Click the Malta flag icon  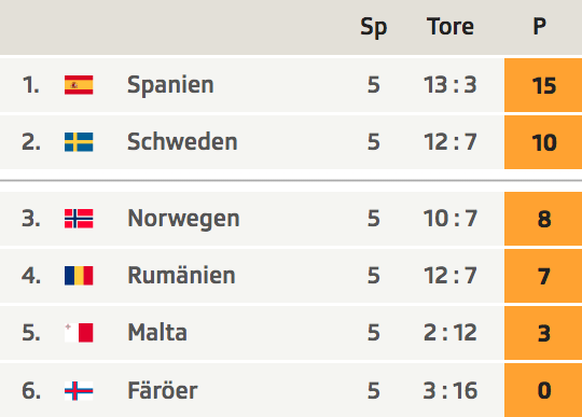pyautogui.click(x=79, y=332)
